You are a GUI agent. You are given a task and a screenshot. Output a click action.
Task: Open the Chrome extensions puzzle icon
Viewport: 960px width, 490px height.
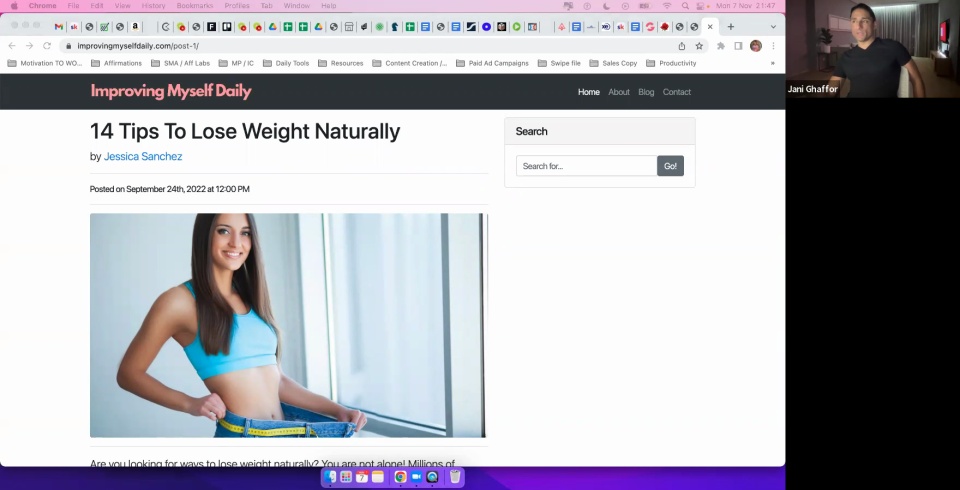pos(721,46)
